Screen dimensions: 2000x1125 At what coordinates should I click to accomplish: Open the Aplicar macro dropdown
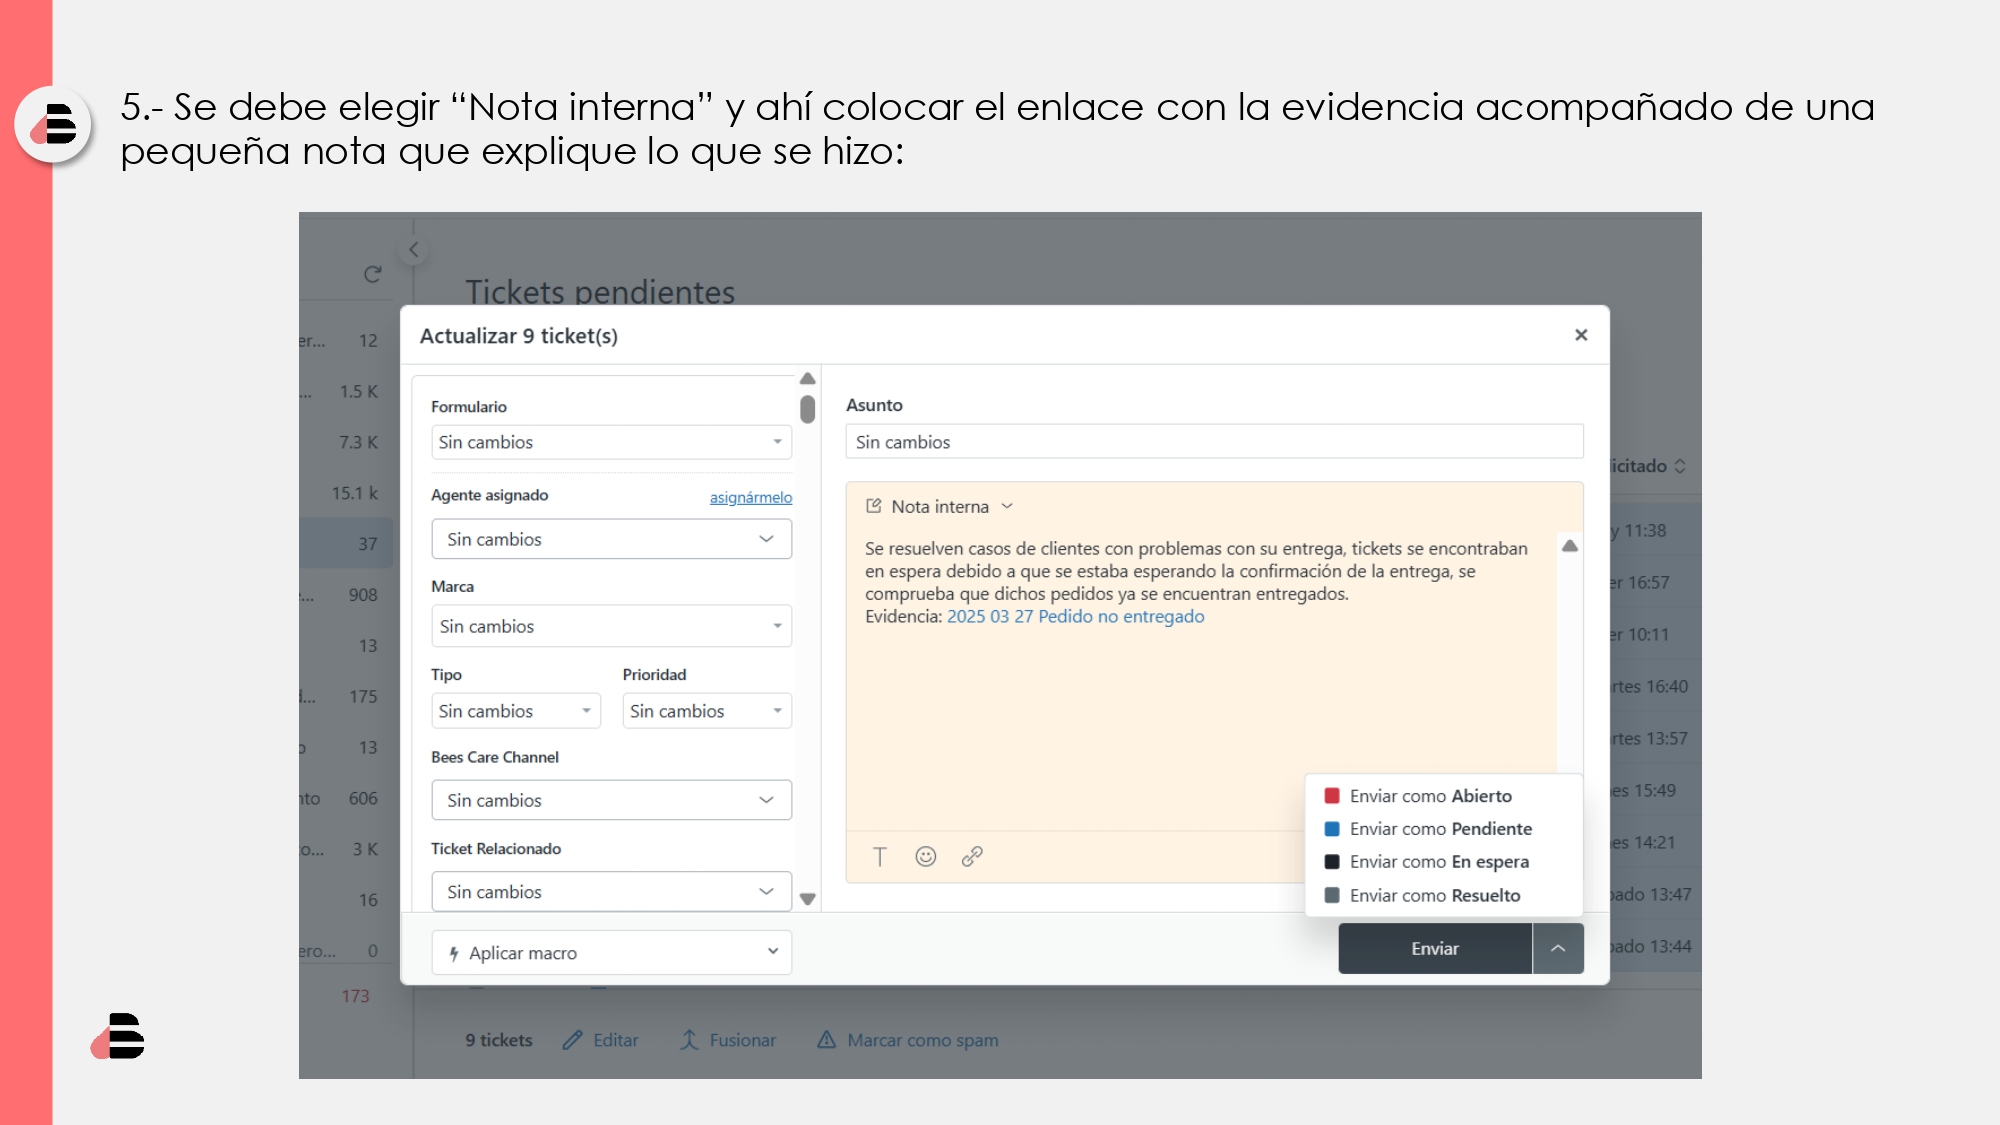612,953
